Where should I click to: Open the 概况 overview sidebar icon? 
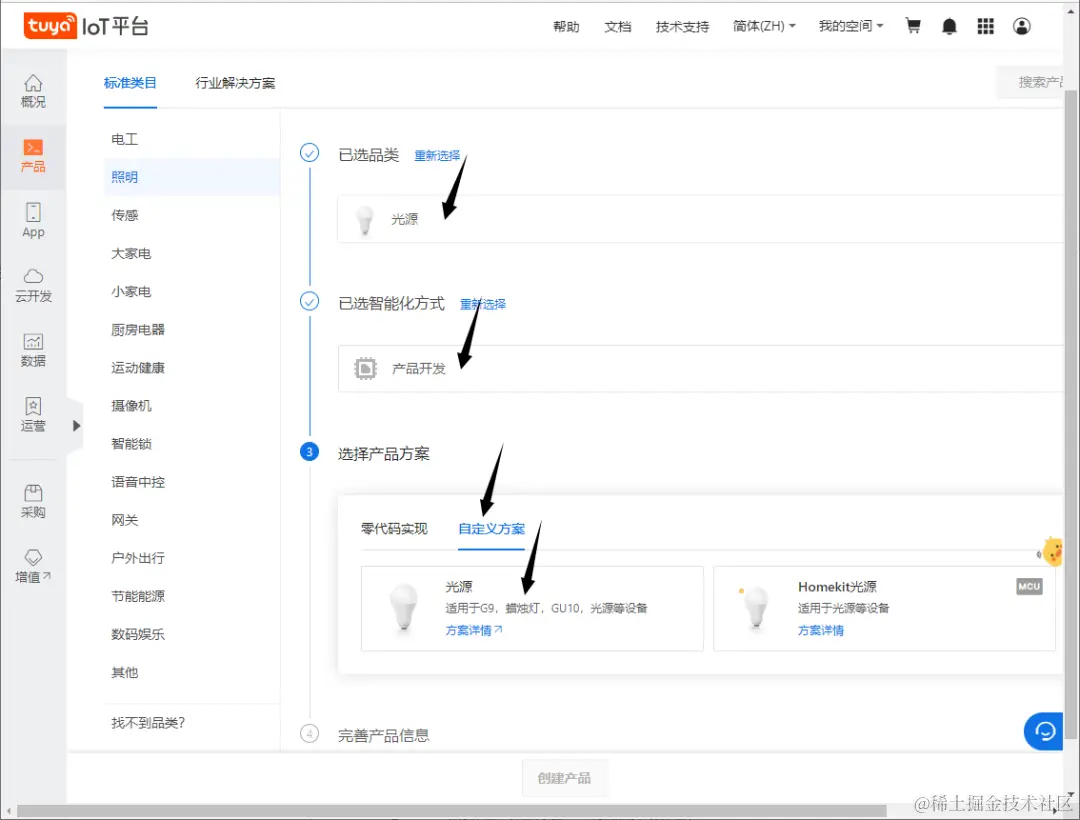tap(33, 92)
